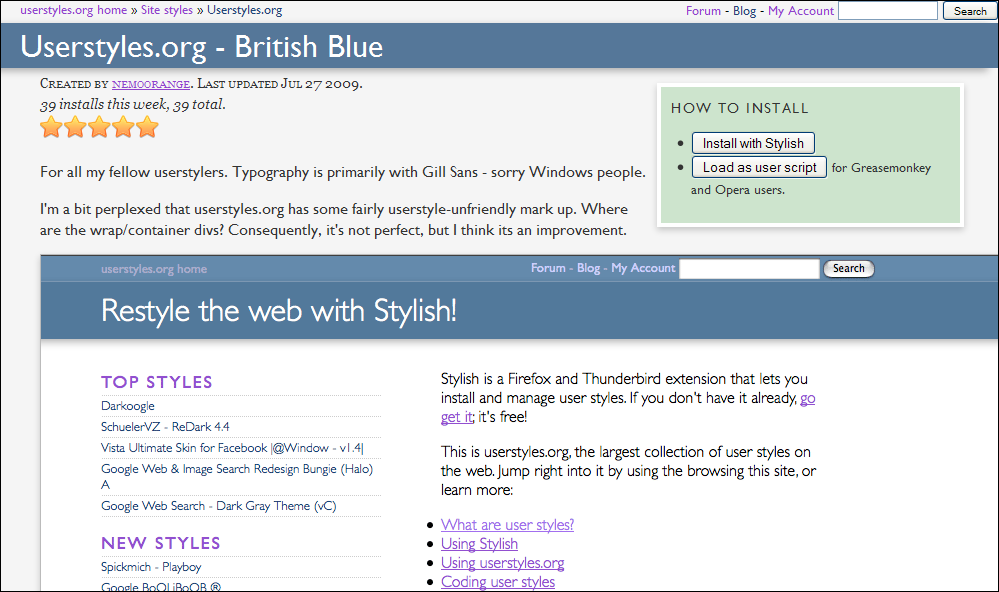Click the rounded Search button in the preview
The width and height of the screenshot is (999, 592).
coord(849,269)
